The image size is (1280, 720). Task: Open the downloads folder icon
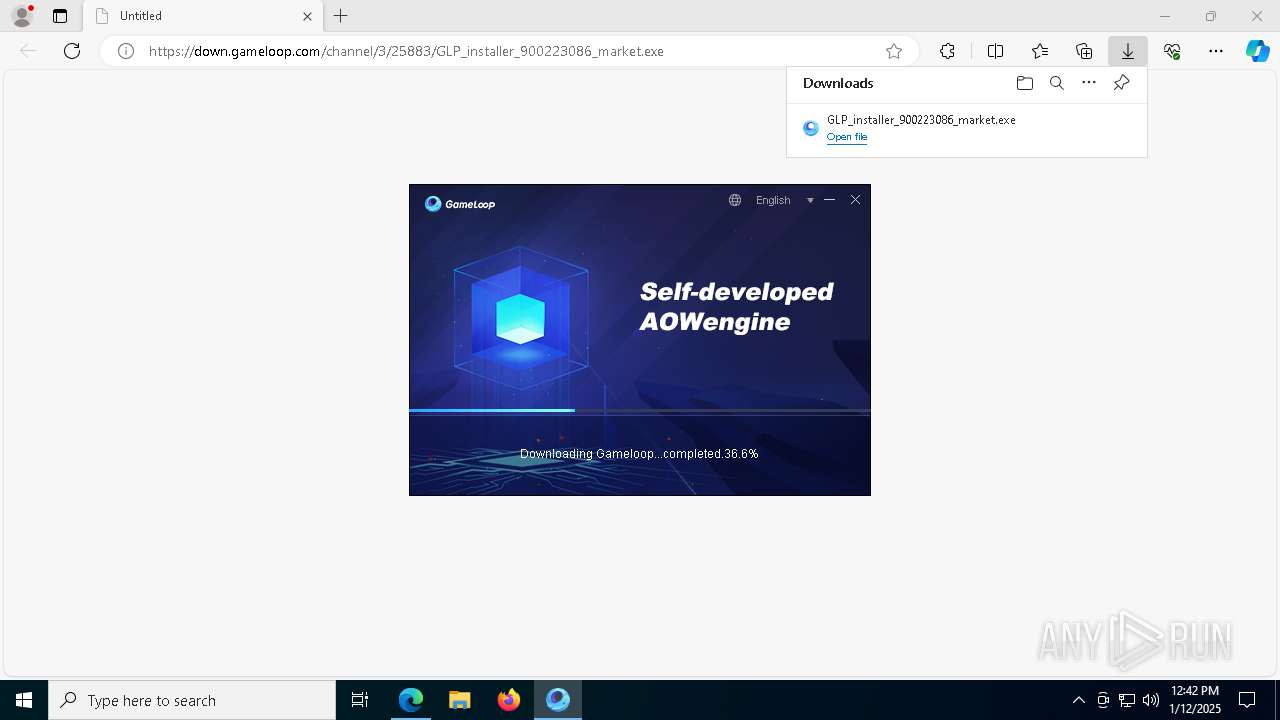tap(1025, 83)
